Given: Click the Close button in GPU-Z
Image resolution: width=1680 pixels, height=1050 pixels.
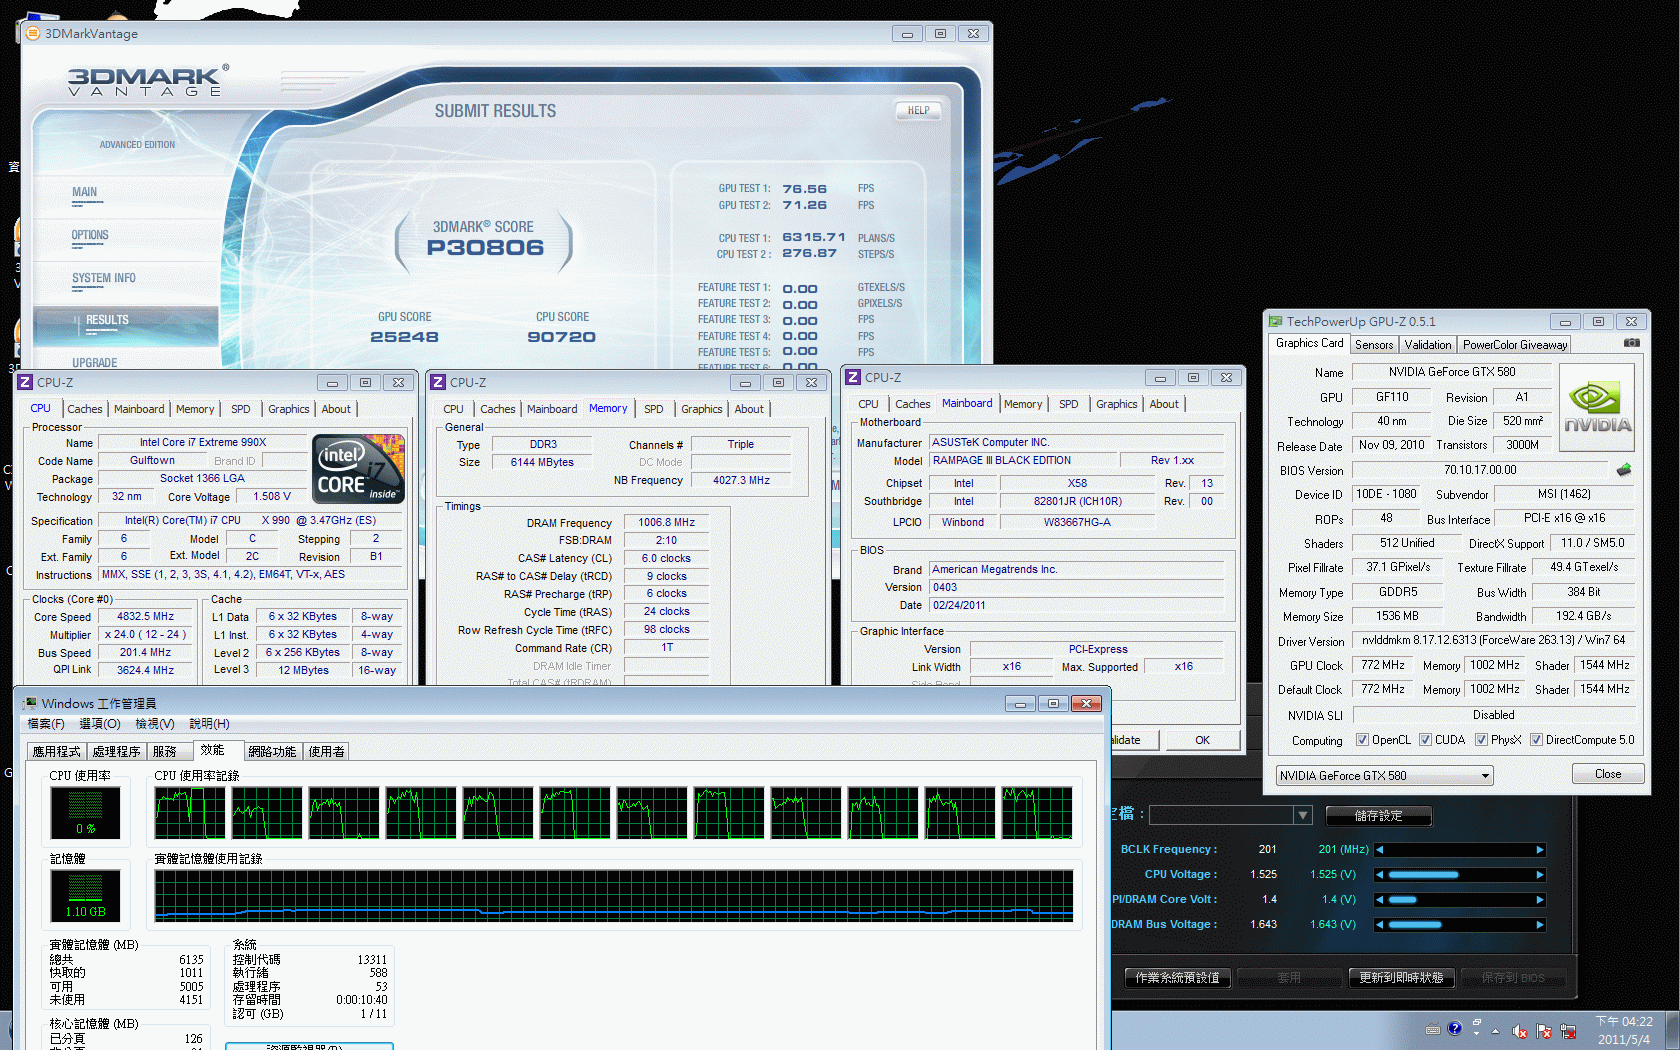Looking at the screenshot, I should [x=1607, y=774].
